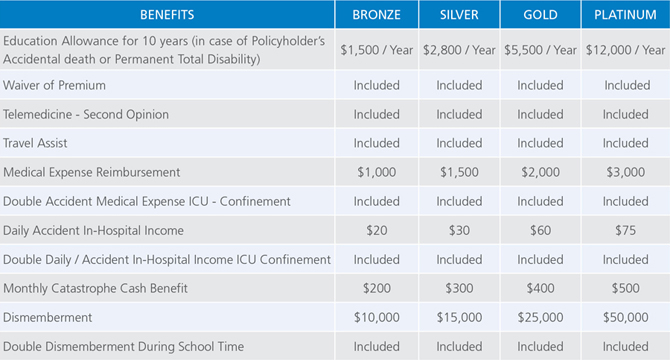Select the BRONZE plan header
The height and width of the screenshot is (360, 670).
click(376, 15)
